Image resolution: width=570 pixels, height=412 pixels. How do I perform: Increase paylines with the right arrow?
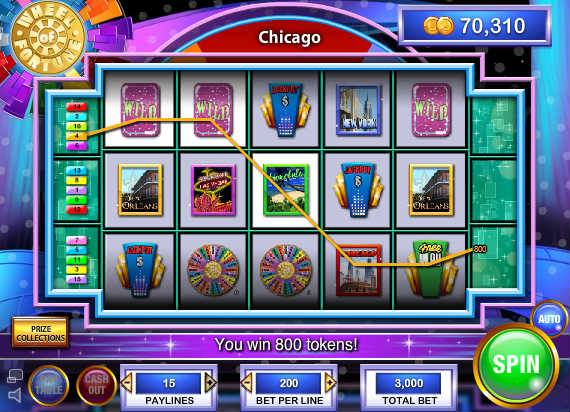tap(210, 383)
